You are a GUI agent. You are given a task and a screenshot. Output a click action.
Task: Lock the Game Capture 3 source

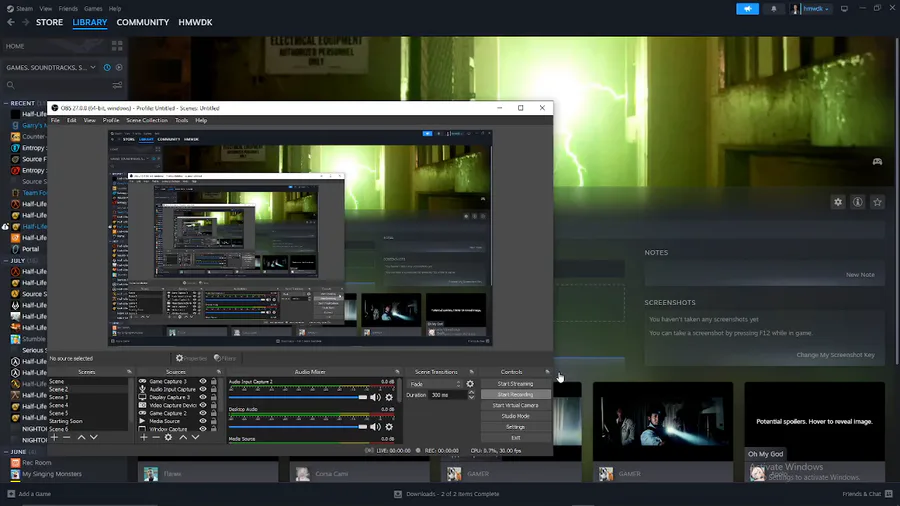point(214,381)
